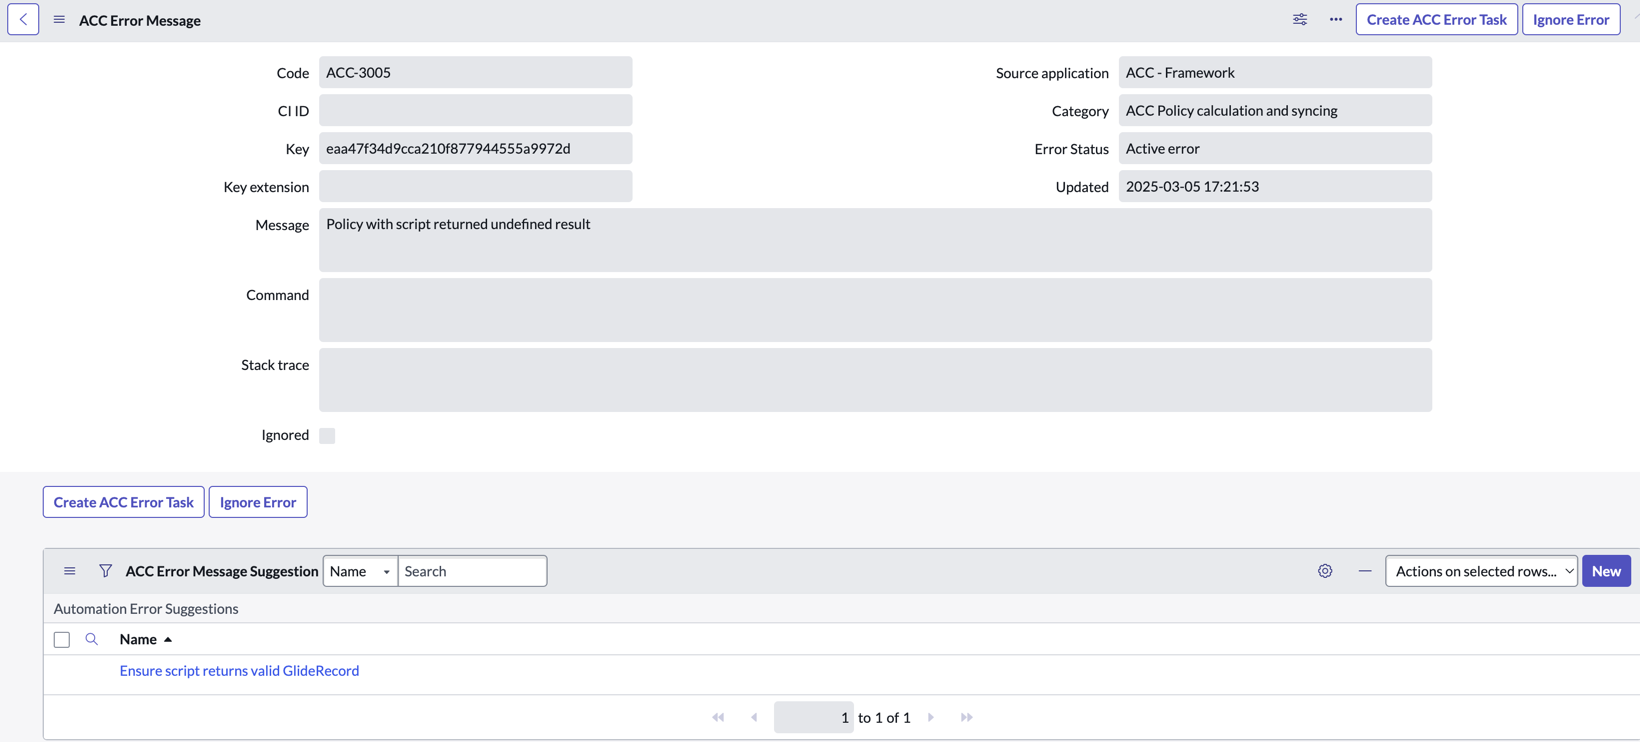Toggle column search magnifier icon
The height and width of the screenshot is (742, 1640).
tap(91, 639)
